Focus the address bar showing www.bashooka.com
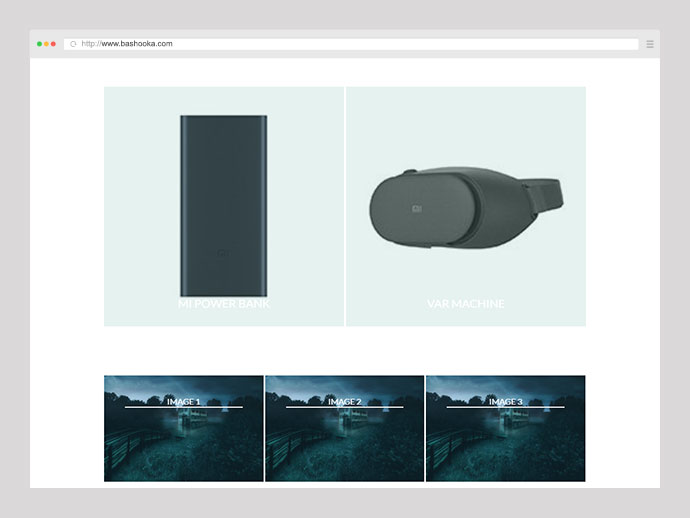The height and width of the screenshot is (518, 690). (351, 44)
